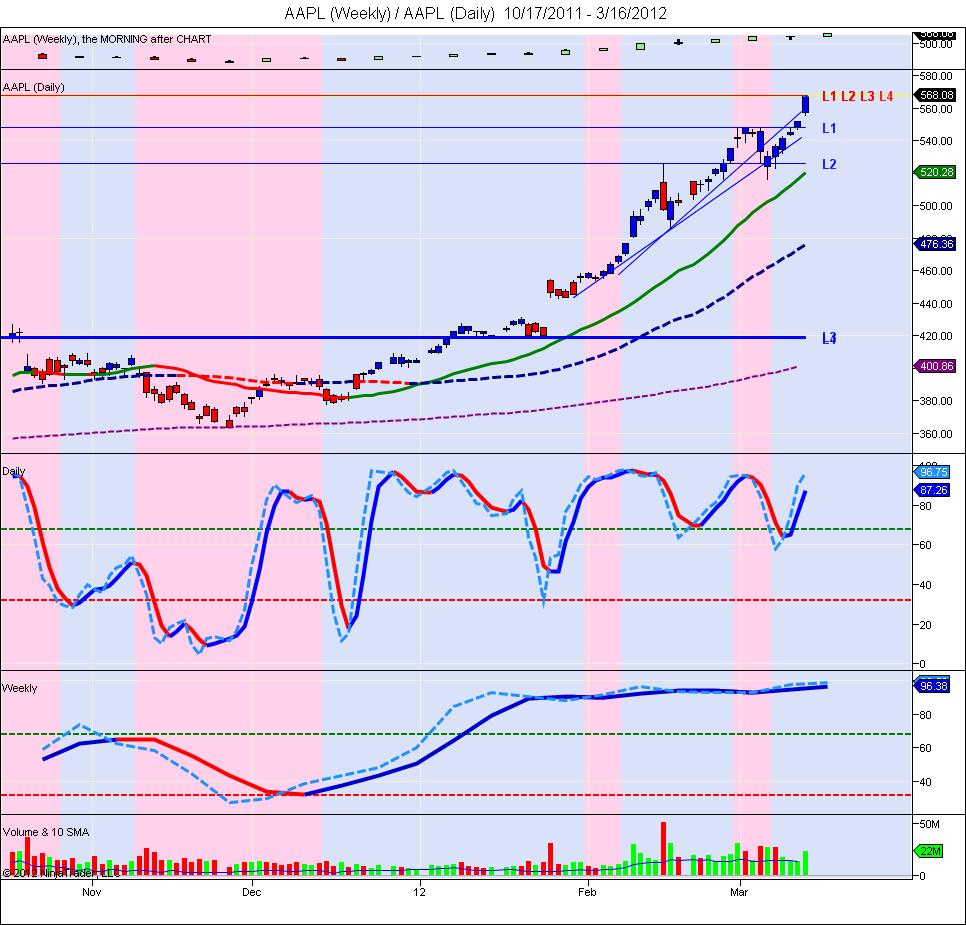Click the 96.38 weekly stochastic value tag

coord(933,685)
